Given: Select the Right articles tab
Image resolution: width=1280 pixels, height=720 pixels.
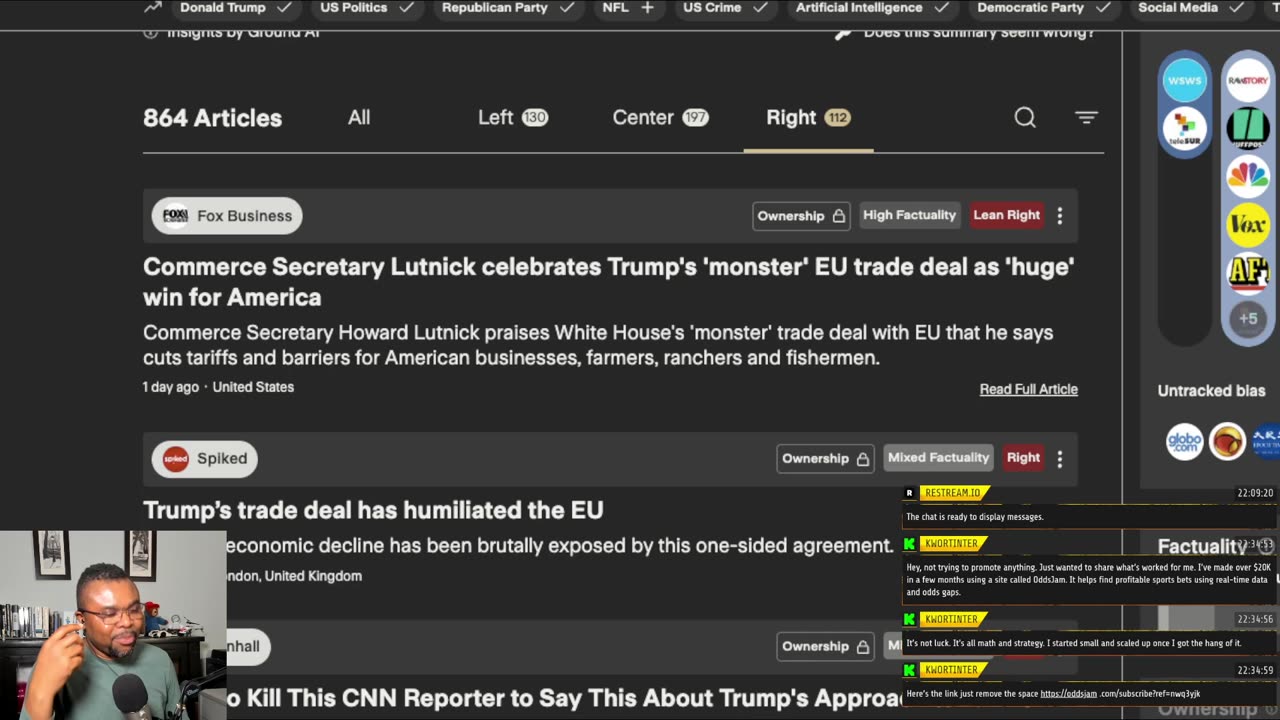Looking at the screenshot, I should (808, 118).
